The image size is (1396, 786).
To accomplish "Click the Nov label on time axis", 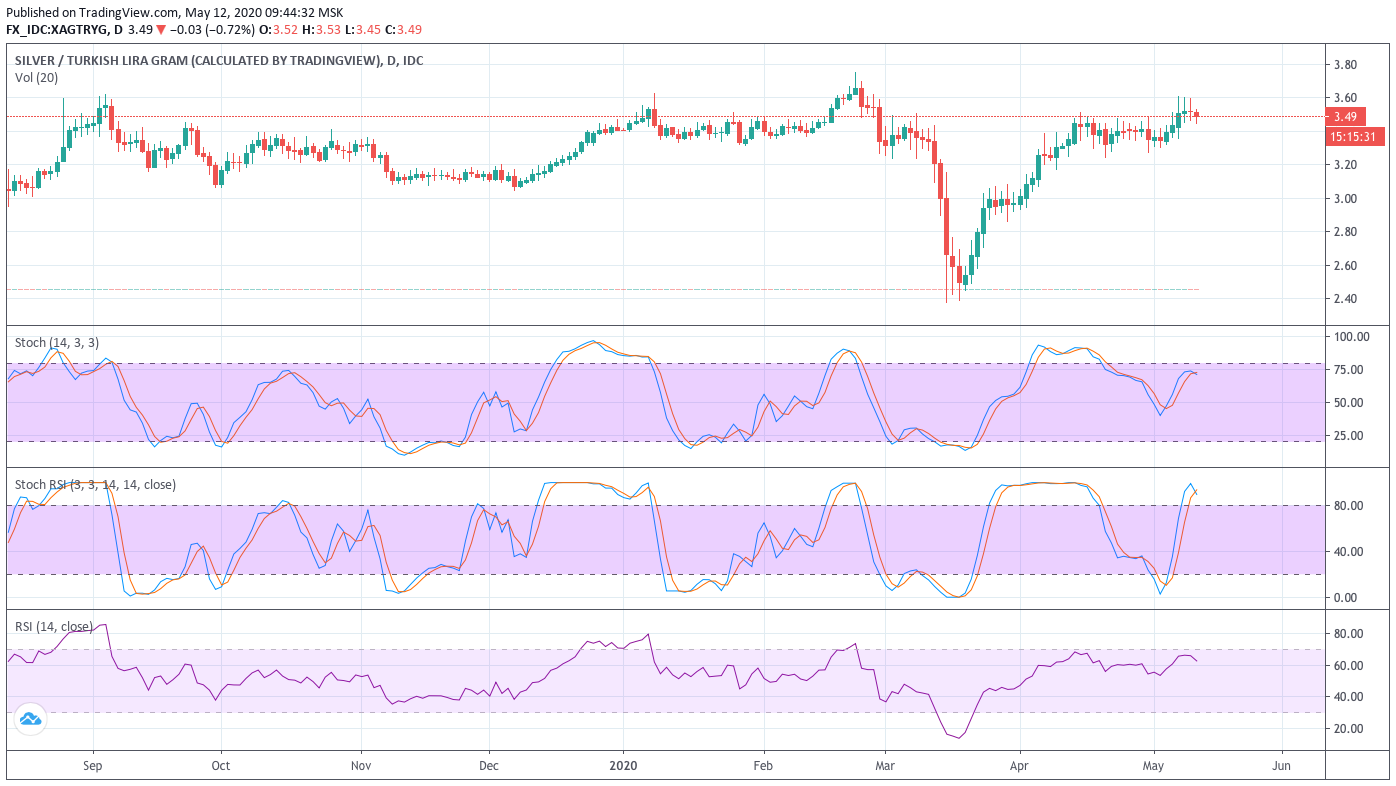I will coord(361,766).
